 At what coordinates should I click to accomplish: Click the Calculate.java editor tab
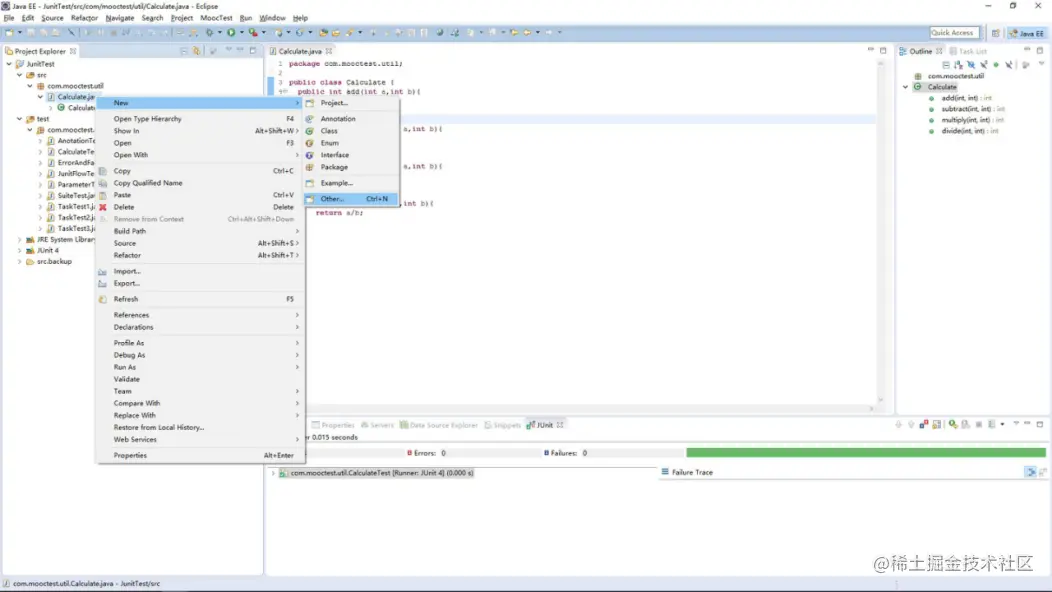coord(301,51)
